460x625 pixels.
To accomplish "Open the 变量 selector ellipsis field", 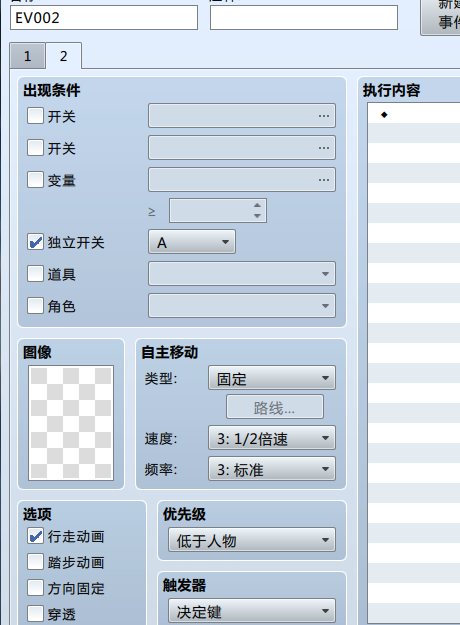I will tap(242, 179).
